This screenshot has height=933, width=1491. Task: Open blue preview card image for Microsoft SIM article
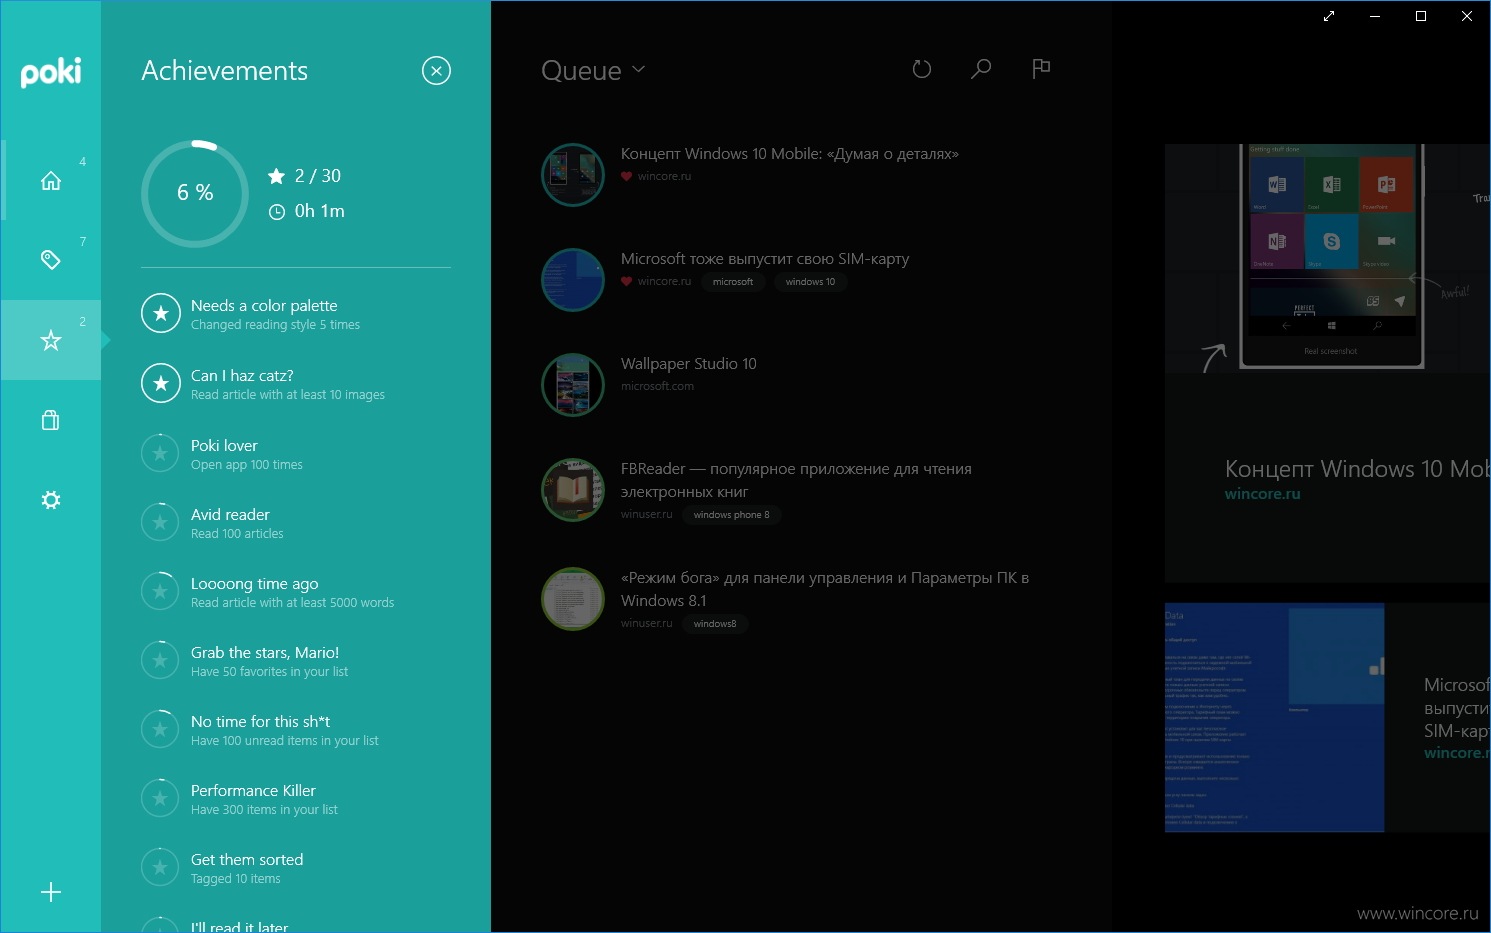coord(1275,717)
